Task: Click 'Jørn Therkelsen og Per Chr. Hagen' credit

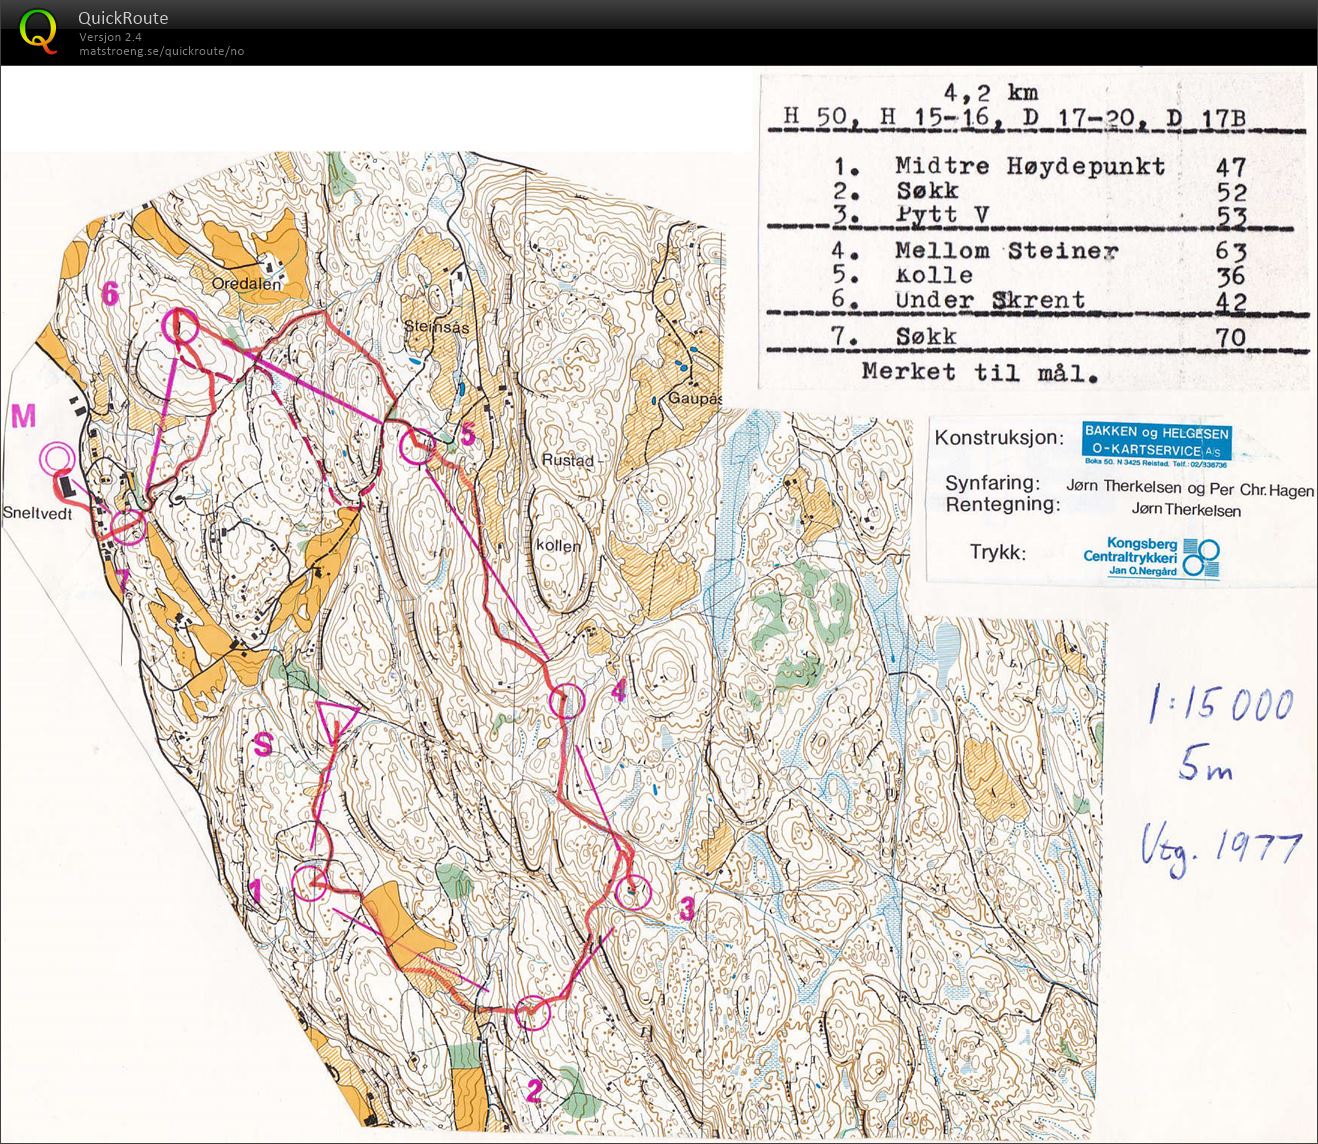Action: point(1189,487)
